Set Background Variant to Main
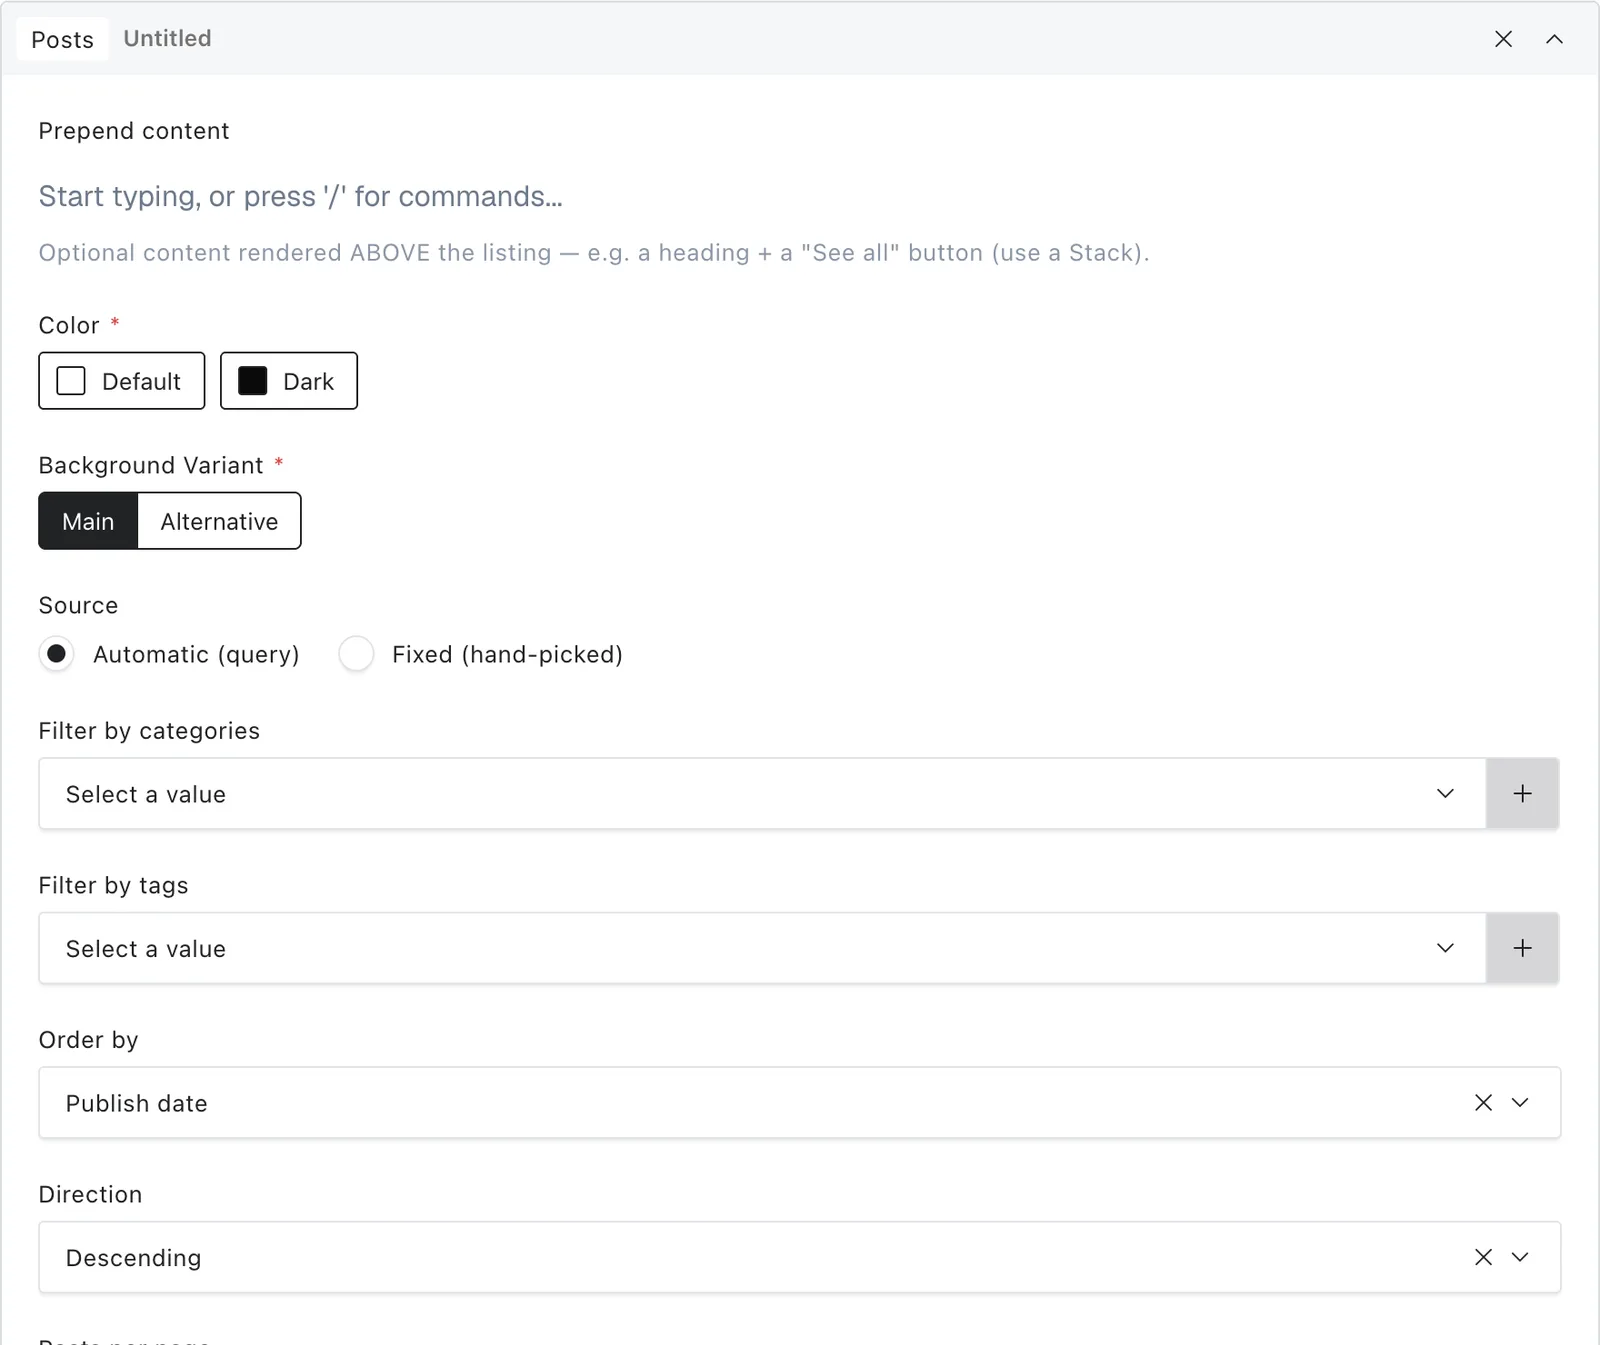 click(x=88, y=521)
